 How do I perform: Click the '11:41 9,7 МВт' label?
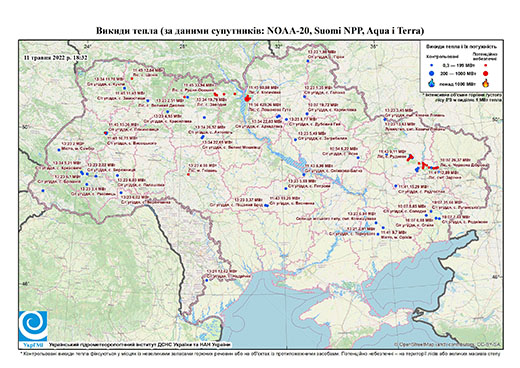tap(394, 232)
